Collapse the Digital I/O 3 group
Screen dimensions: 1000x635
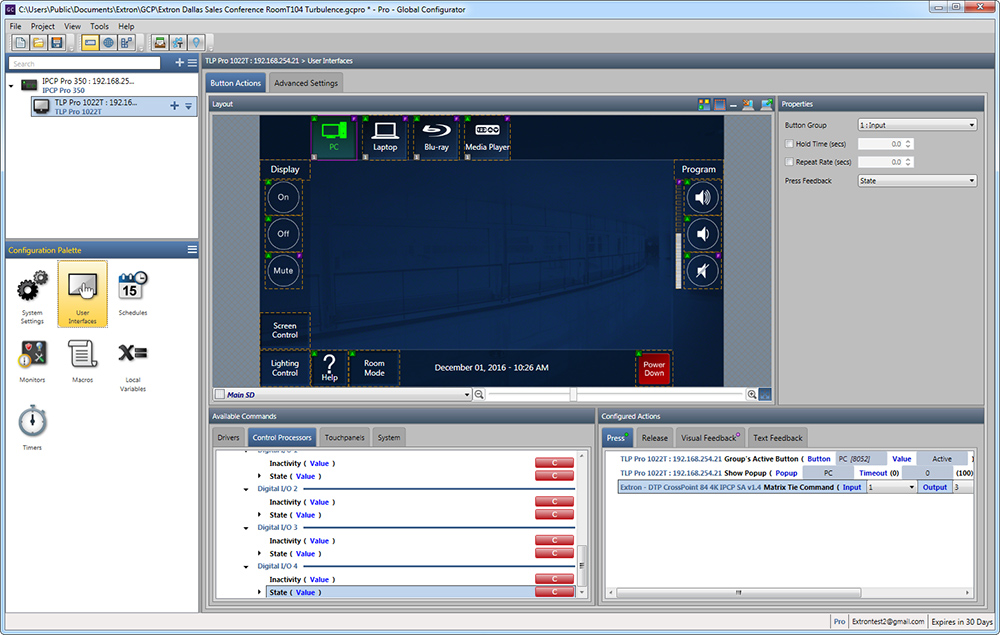[x=246, y=528]
